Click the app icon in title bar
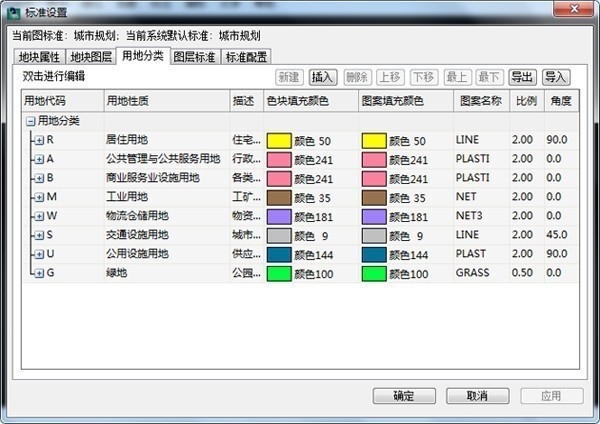600x424 pixels. pos(14,13)
